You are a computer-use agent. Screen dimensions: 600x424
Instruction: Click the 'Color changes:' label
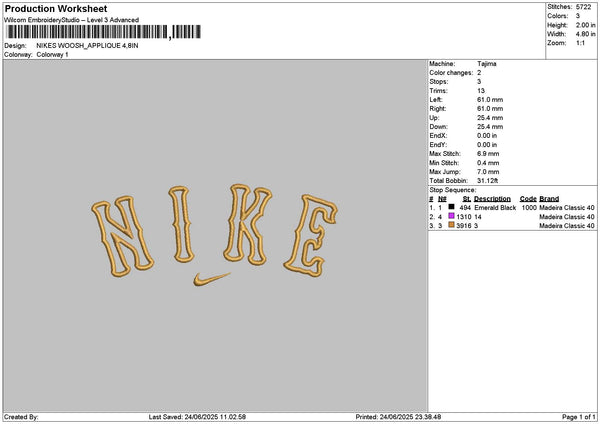point(451,73)
